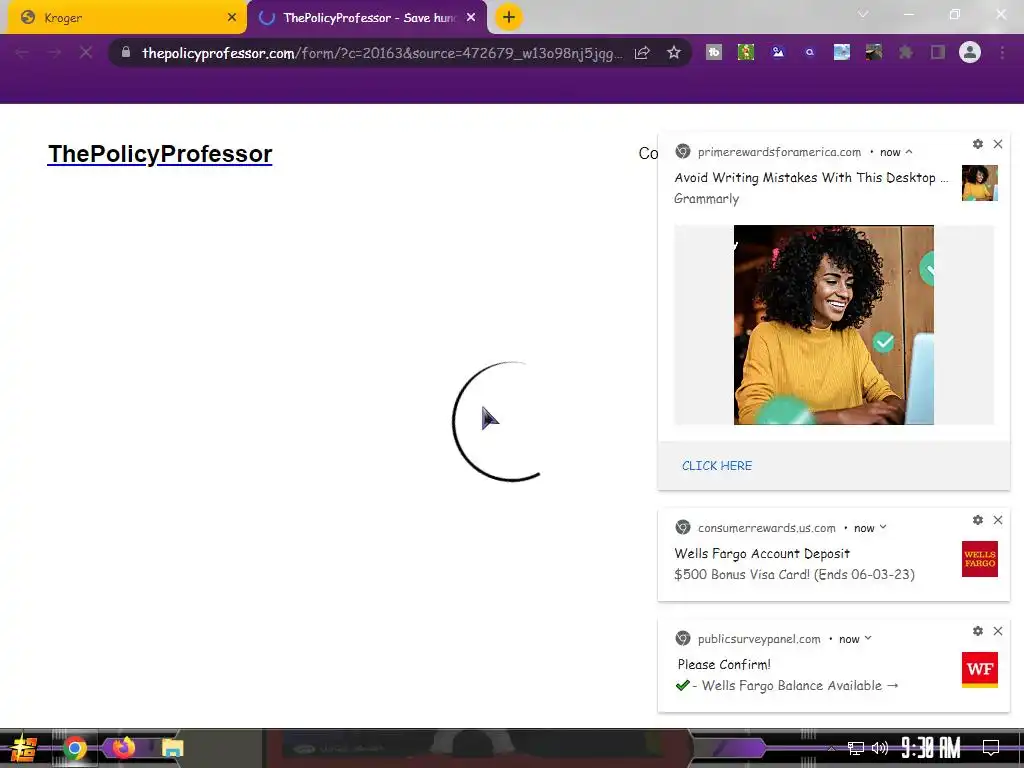Viewport: 1024px width, 768px height.
Task: Click $500 Bonus Visa Card text
Action: pyautogui.click(x=794, y=575)
